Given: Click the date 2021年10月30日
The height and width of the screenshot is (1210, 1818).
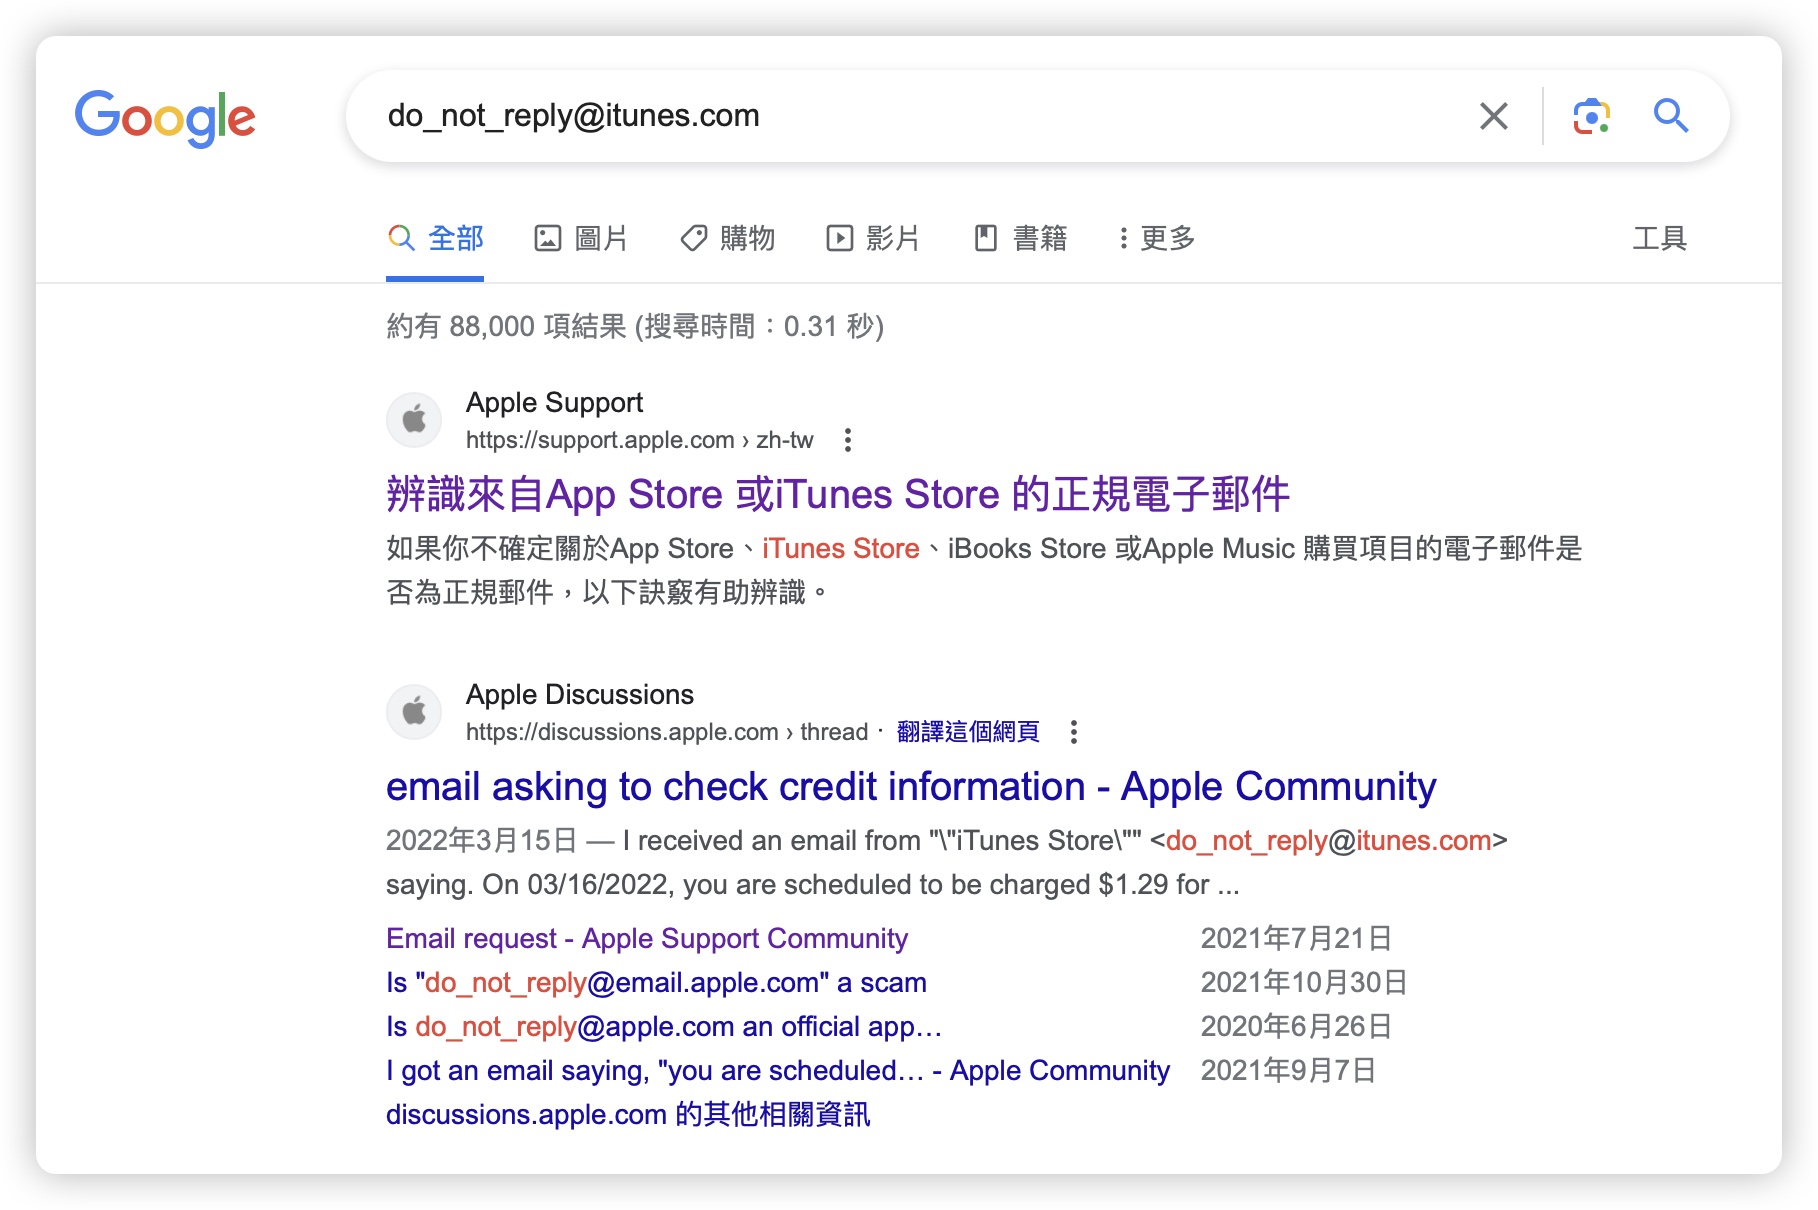Looking at the screenshot, I should [1304, 982].
